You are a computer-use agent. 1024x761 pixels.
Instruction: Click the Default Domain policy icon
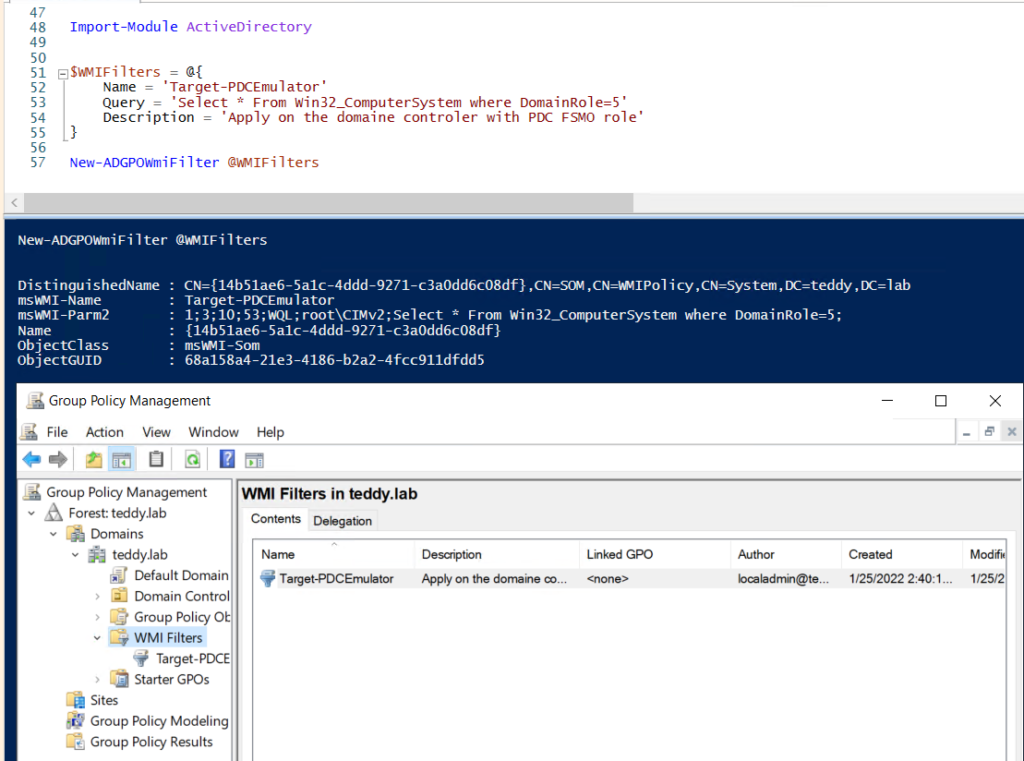[x=119, y=575]
